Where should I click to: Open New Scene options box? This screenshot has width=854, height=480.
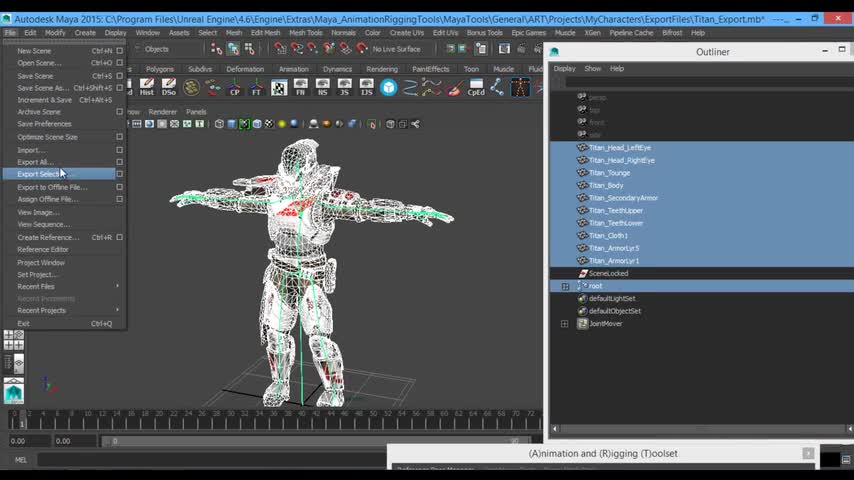[x=120, y=51]
